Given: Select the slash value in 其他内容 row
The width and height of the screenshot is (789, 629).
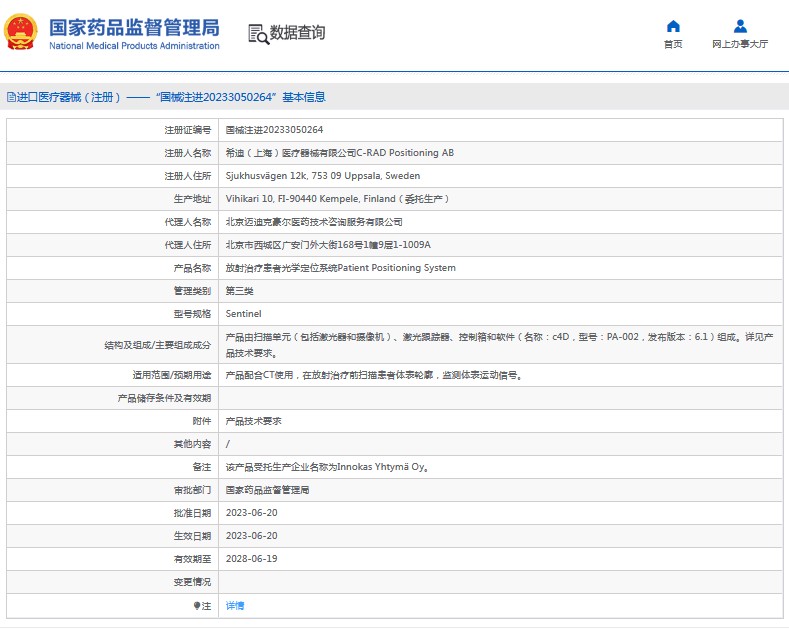Looking at the screenshot, I should tap(227, 444).
